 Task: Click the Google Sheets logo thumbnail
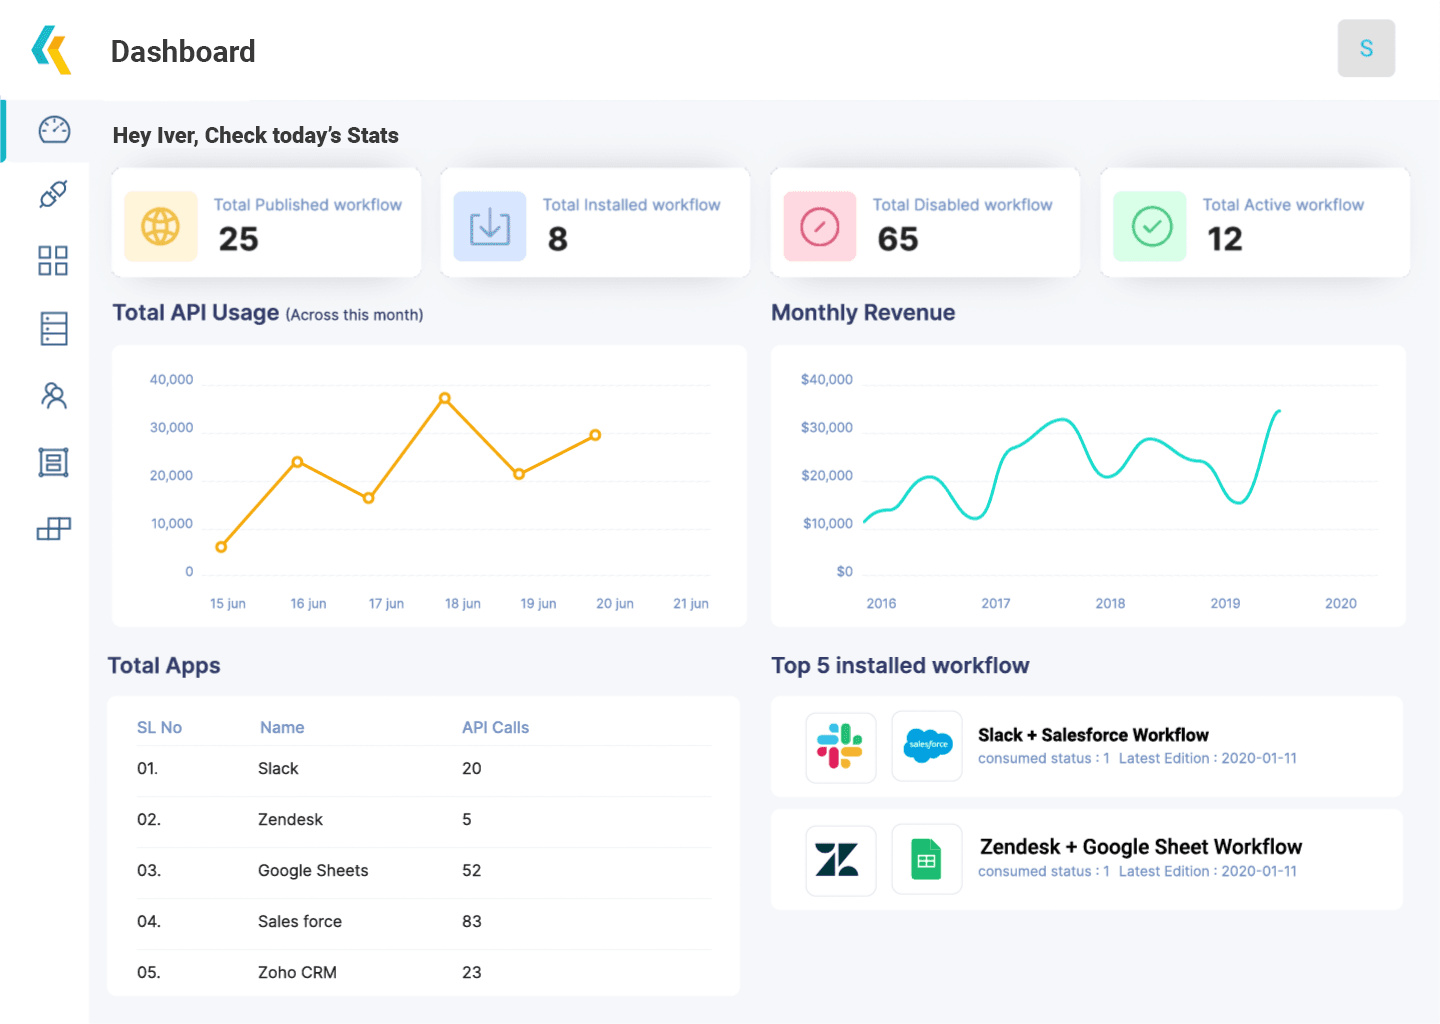coord(927,860)
